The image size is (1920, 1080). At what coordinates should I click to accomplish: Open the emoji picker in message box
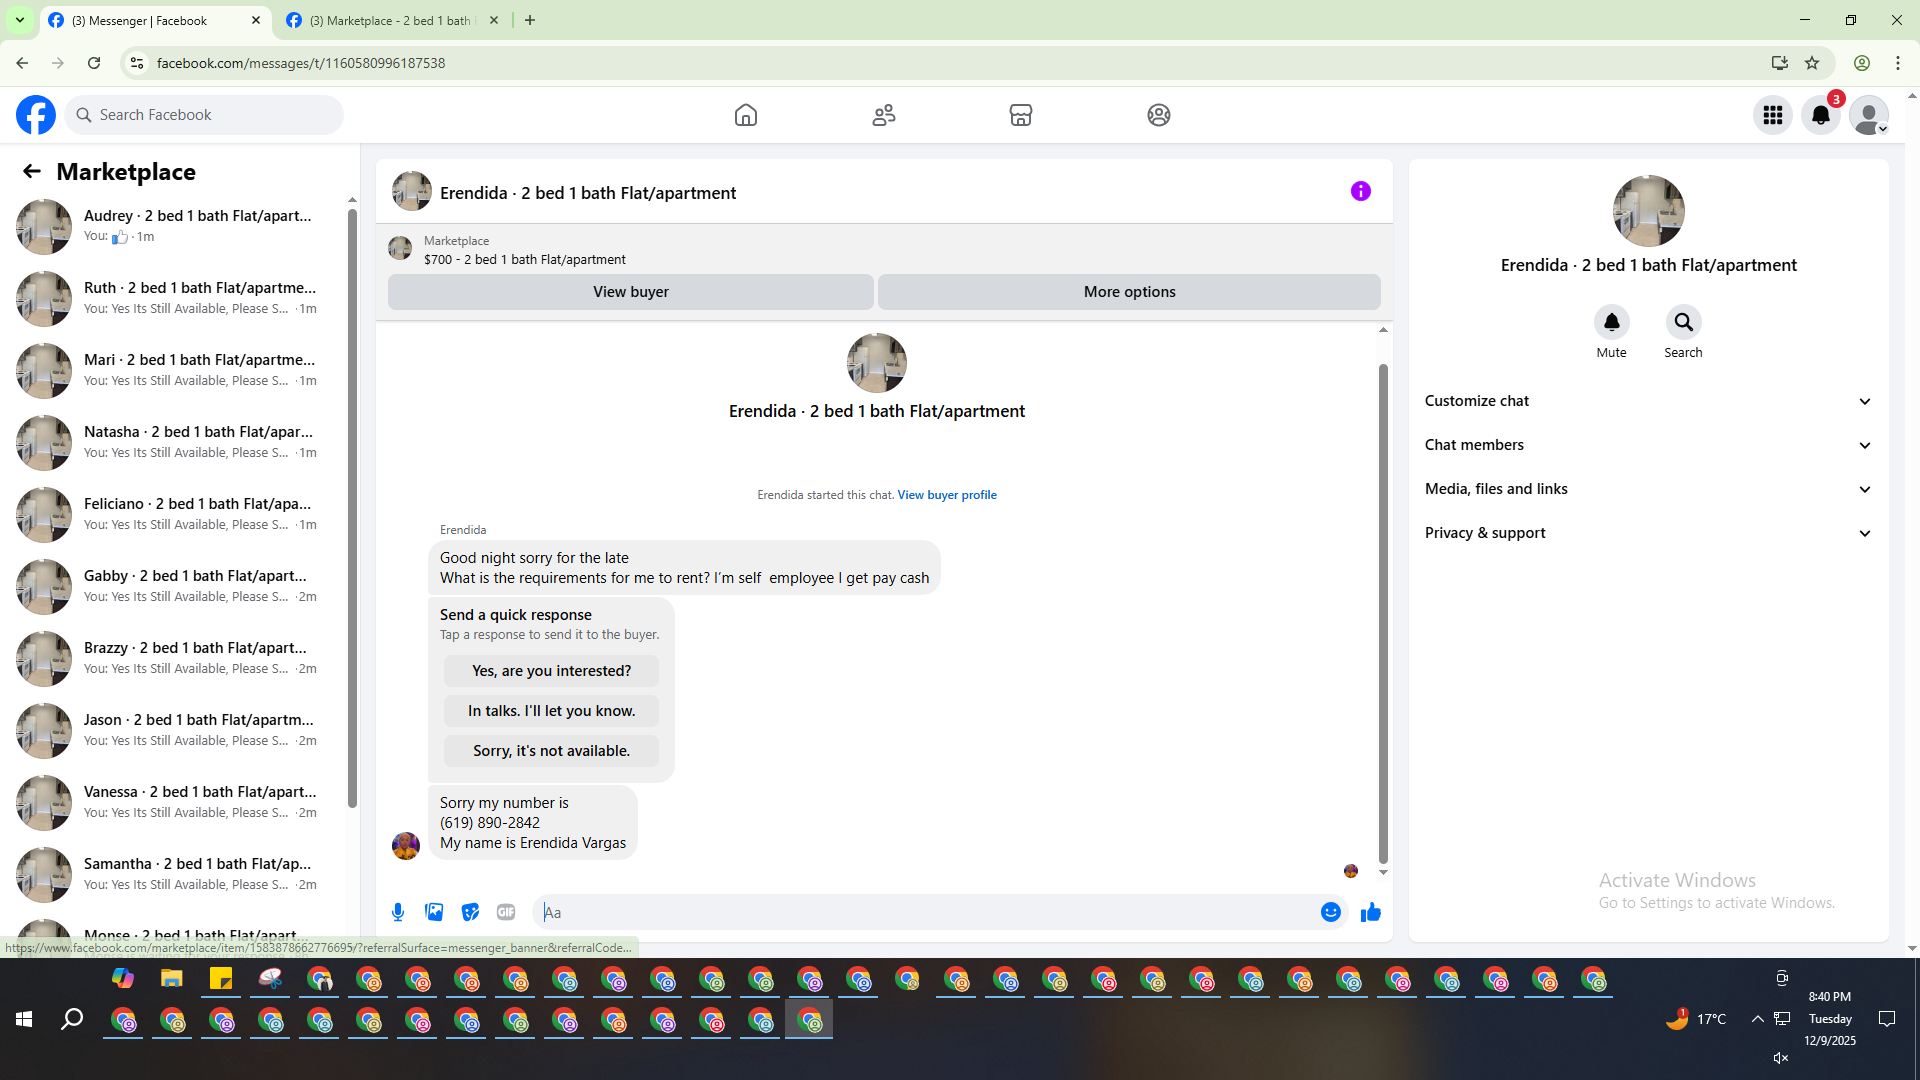click(x=1330, y=912)
